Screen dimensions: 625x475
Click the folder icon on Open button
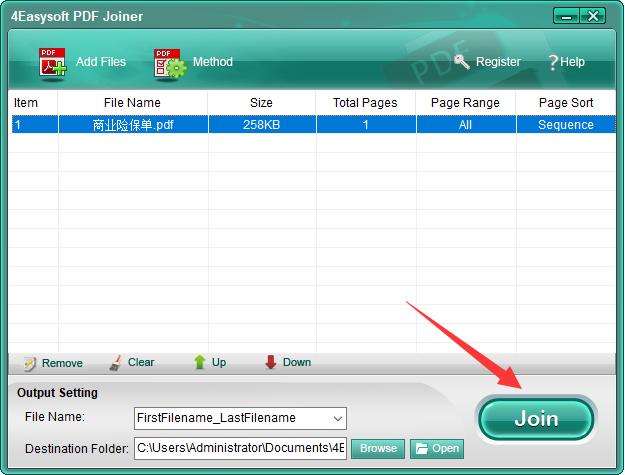pos(421,449)
